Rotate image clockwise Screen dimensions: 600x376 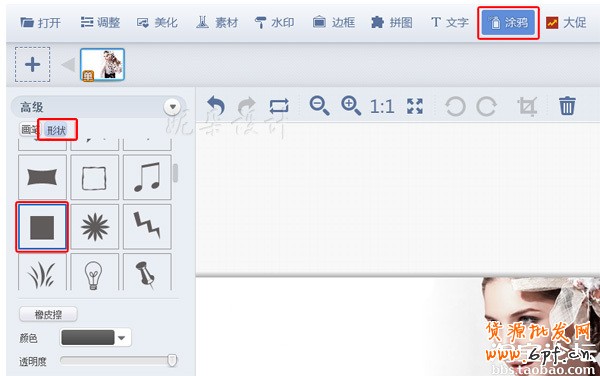point(487,106)
